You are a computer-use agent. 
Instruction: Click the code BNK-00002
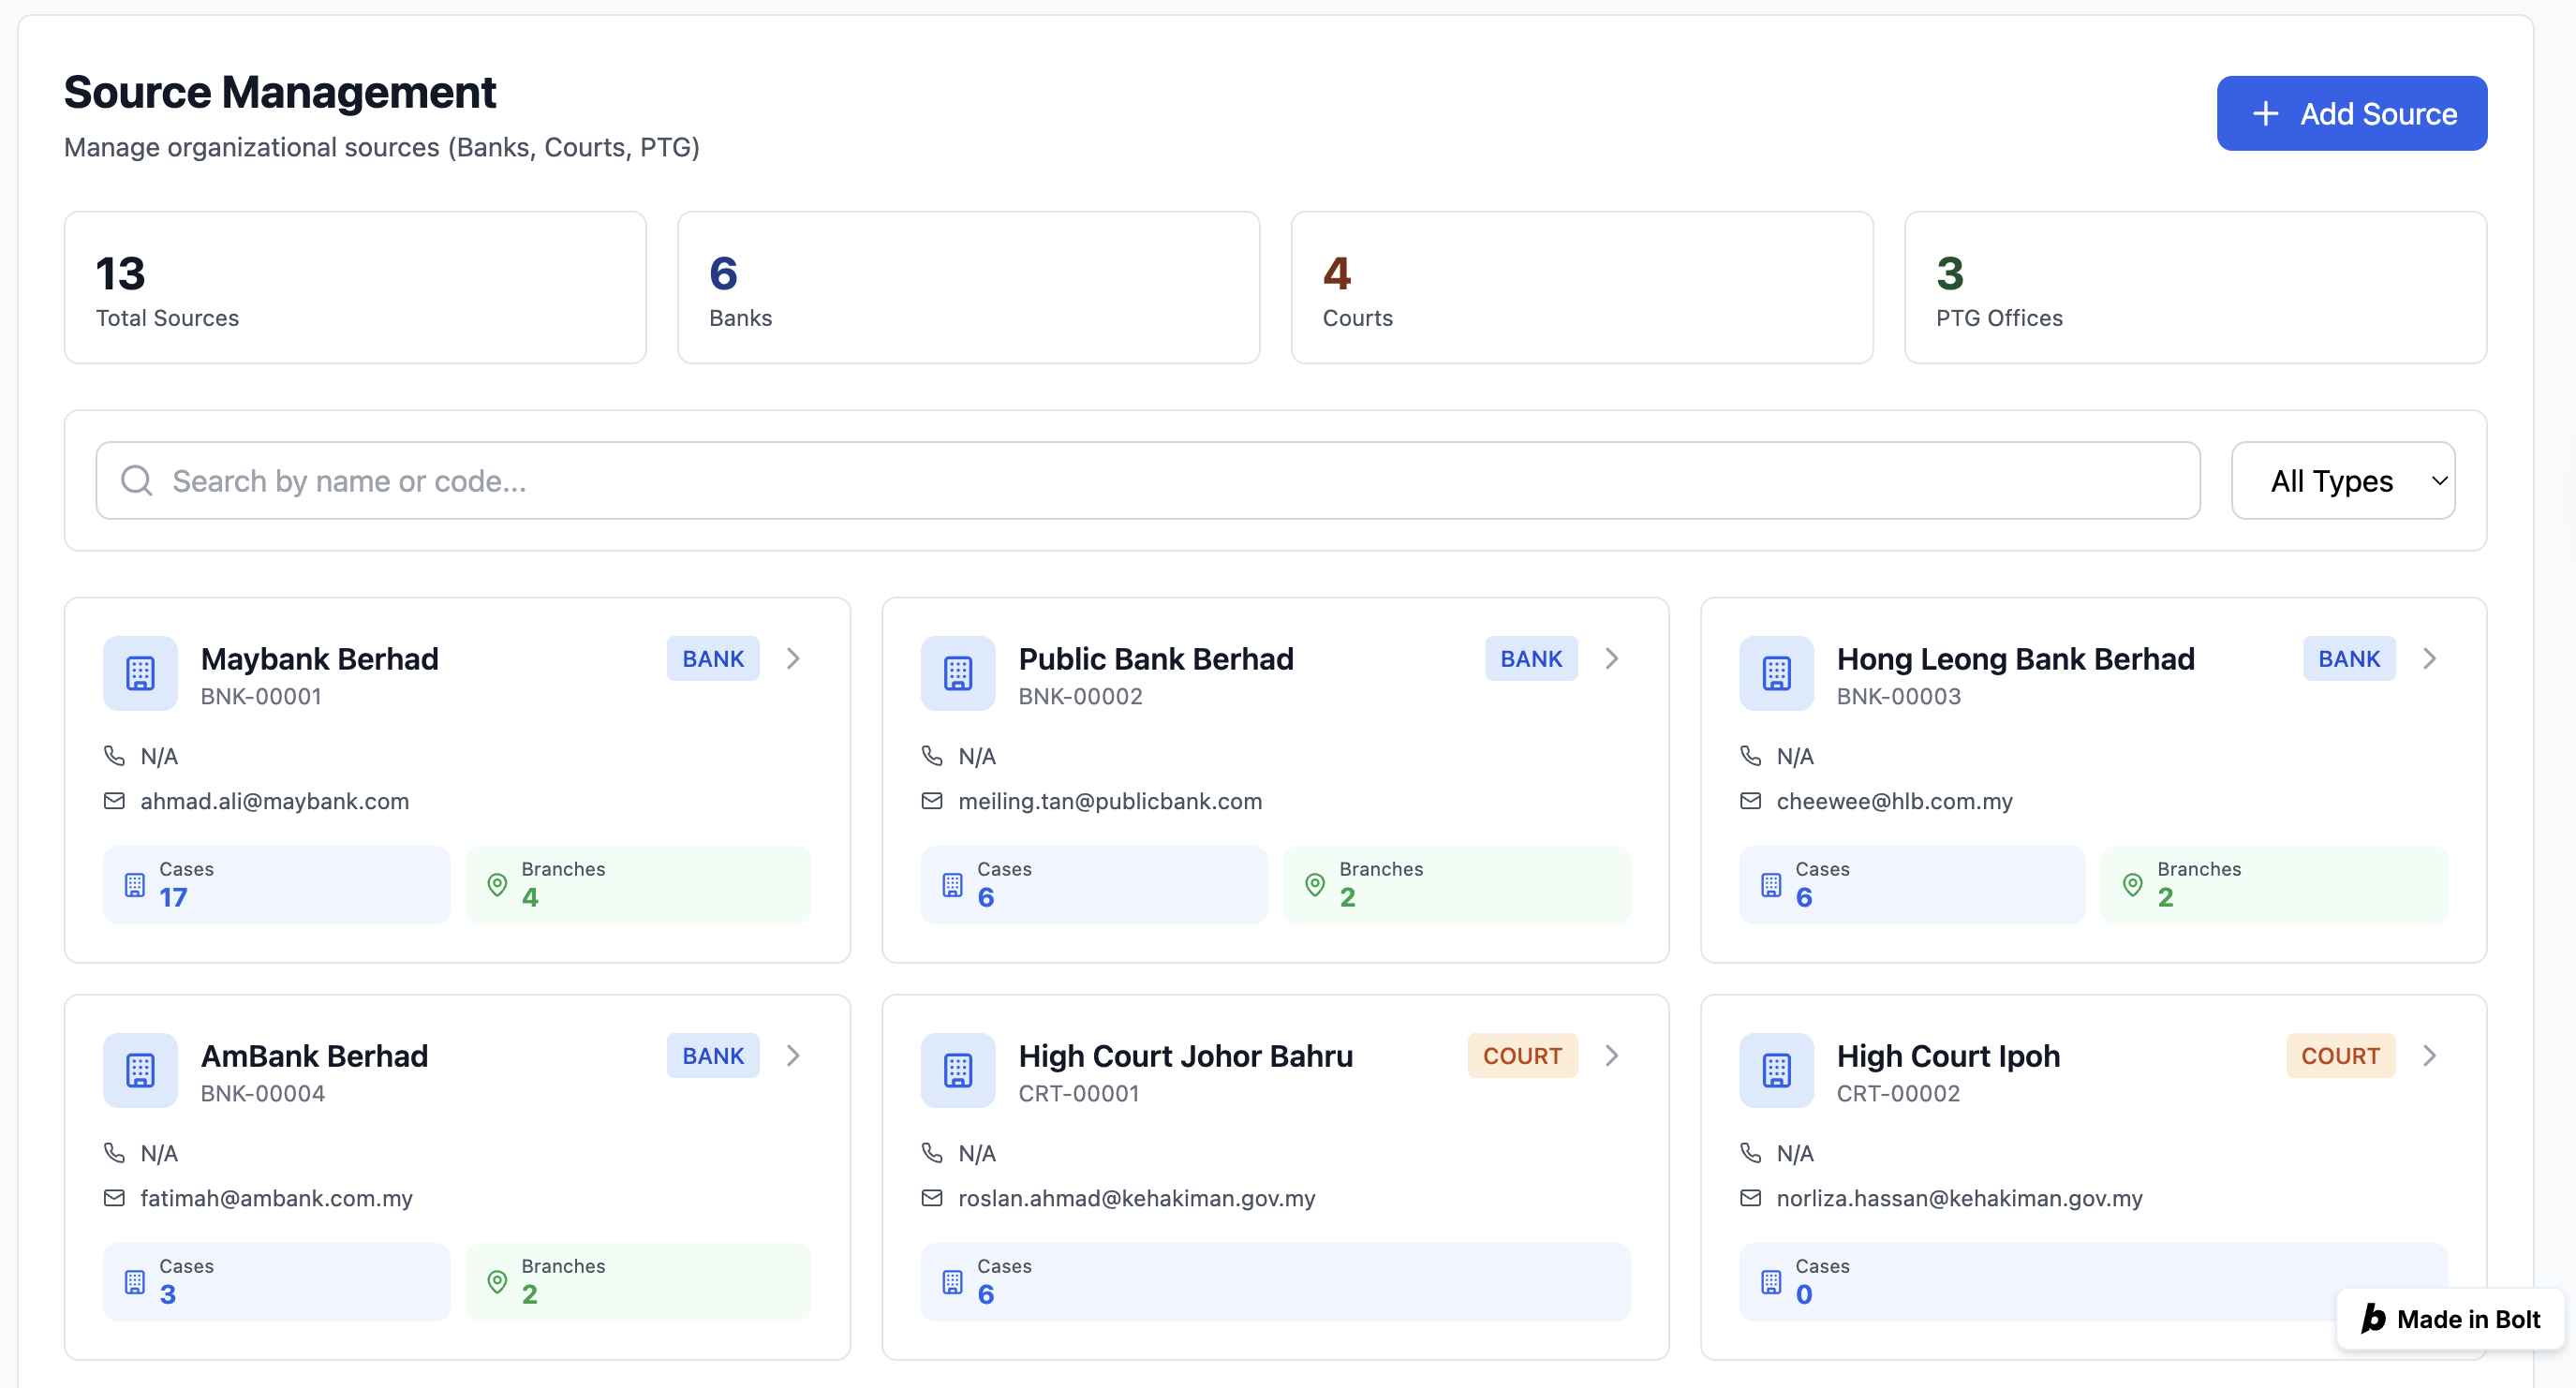coord(1080,695)
